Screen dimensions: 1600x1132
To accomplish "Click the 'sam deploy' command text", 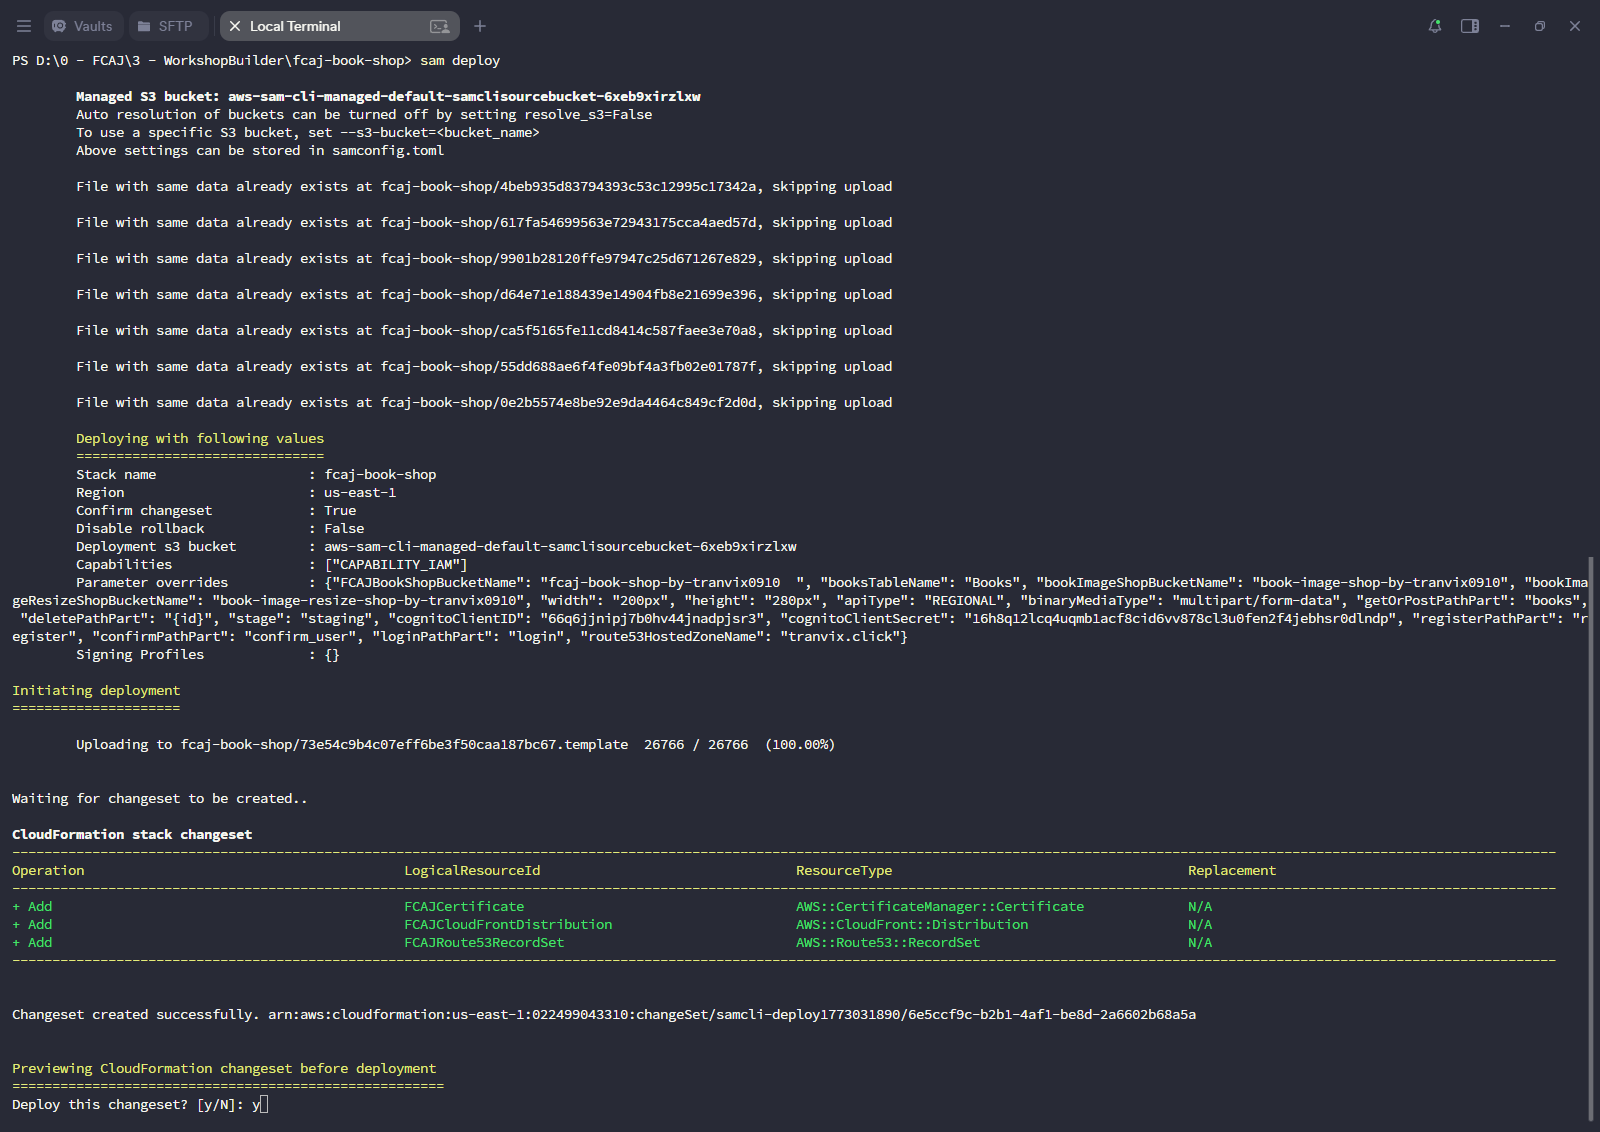I will 460,60.
